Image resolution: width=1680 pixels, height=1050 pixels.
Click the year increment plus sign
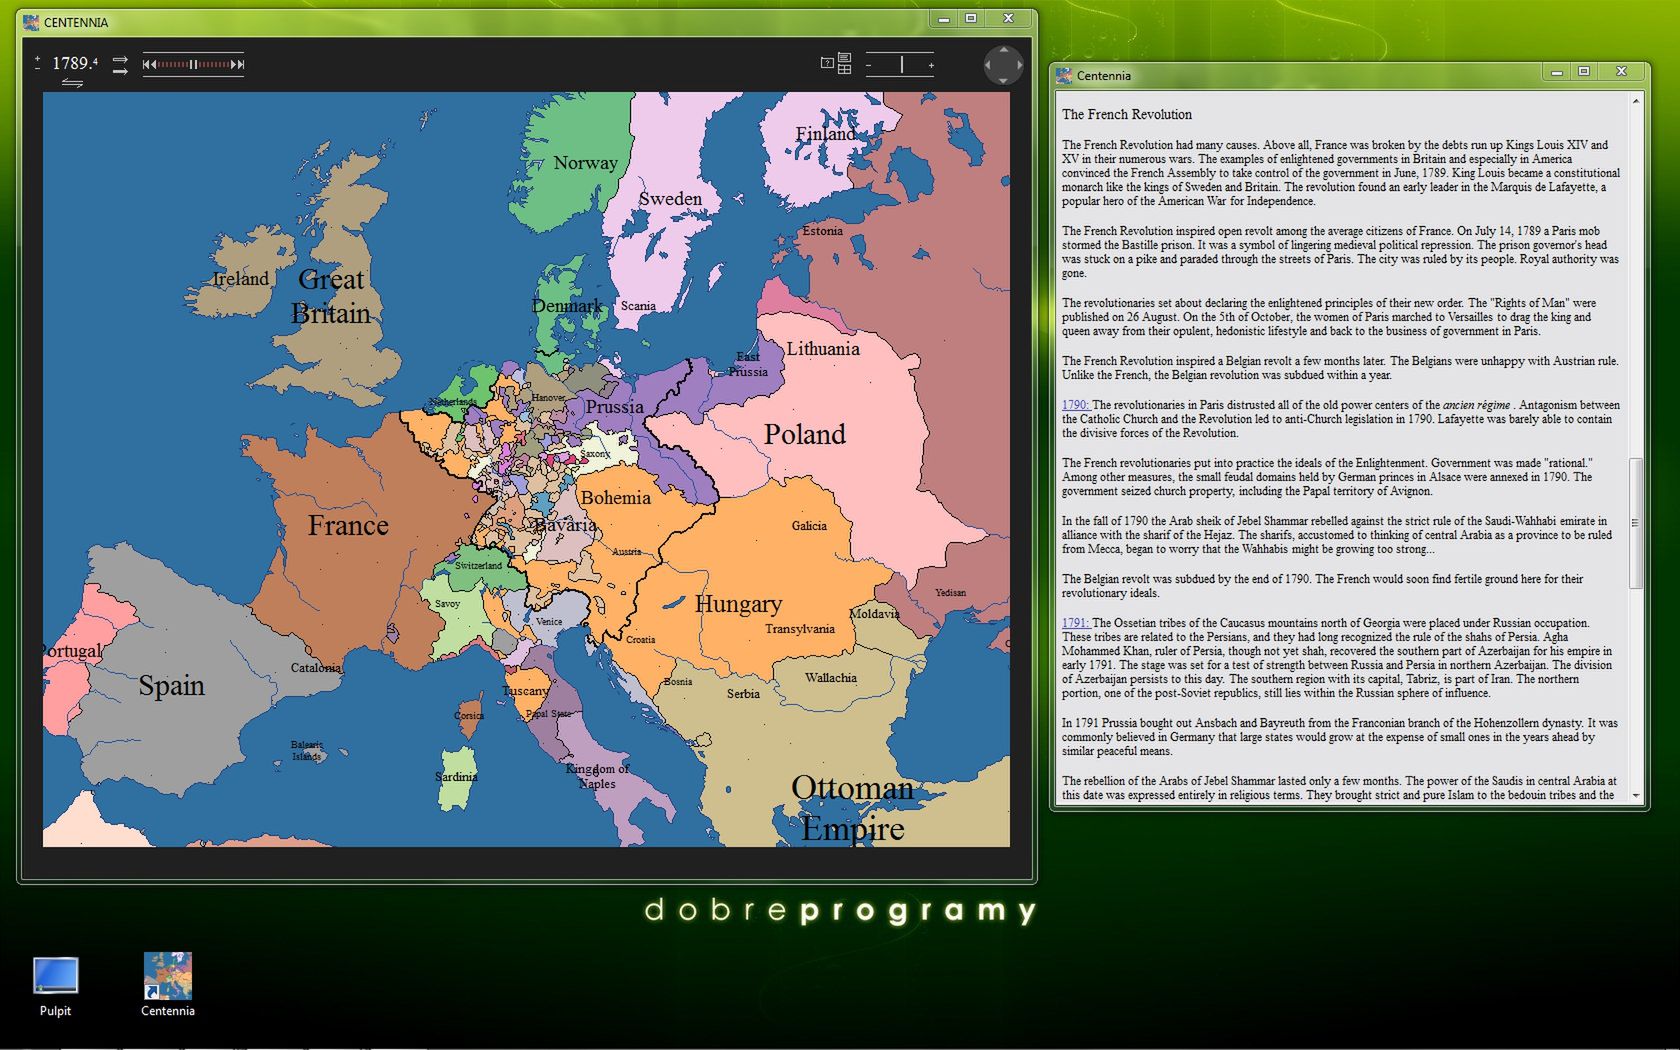click(37, 59)
